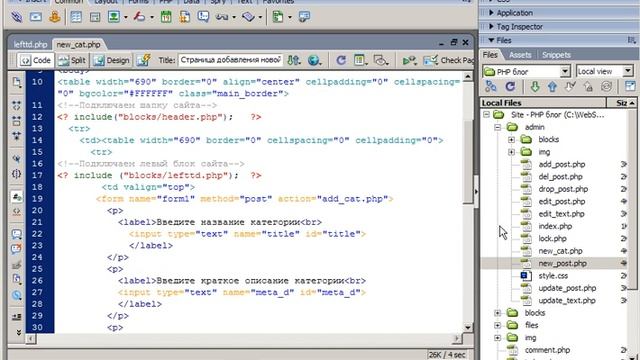The image size is (640, 360).
Task: Insert a named anchor
Action: [x=55, y=17]
